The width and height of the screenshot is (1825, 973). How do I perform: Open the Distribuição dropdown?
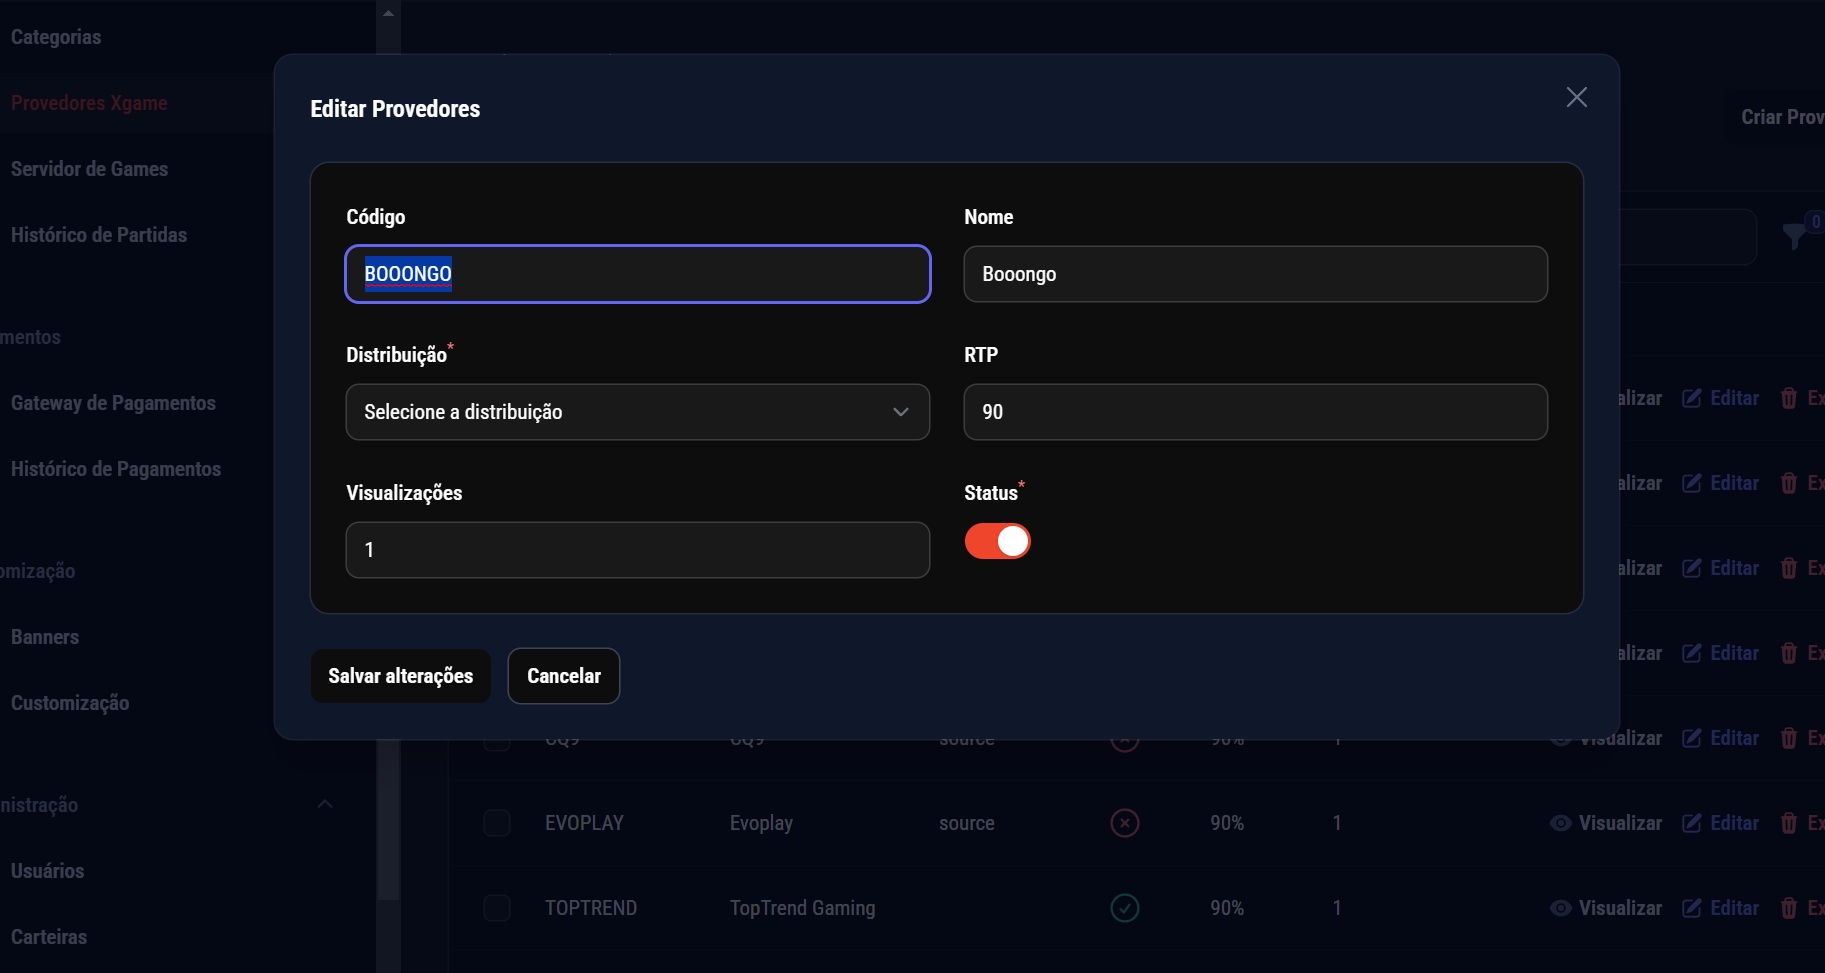(x=638, y=412)
